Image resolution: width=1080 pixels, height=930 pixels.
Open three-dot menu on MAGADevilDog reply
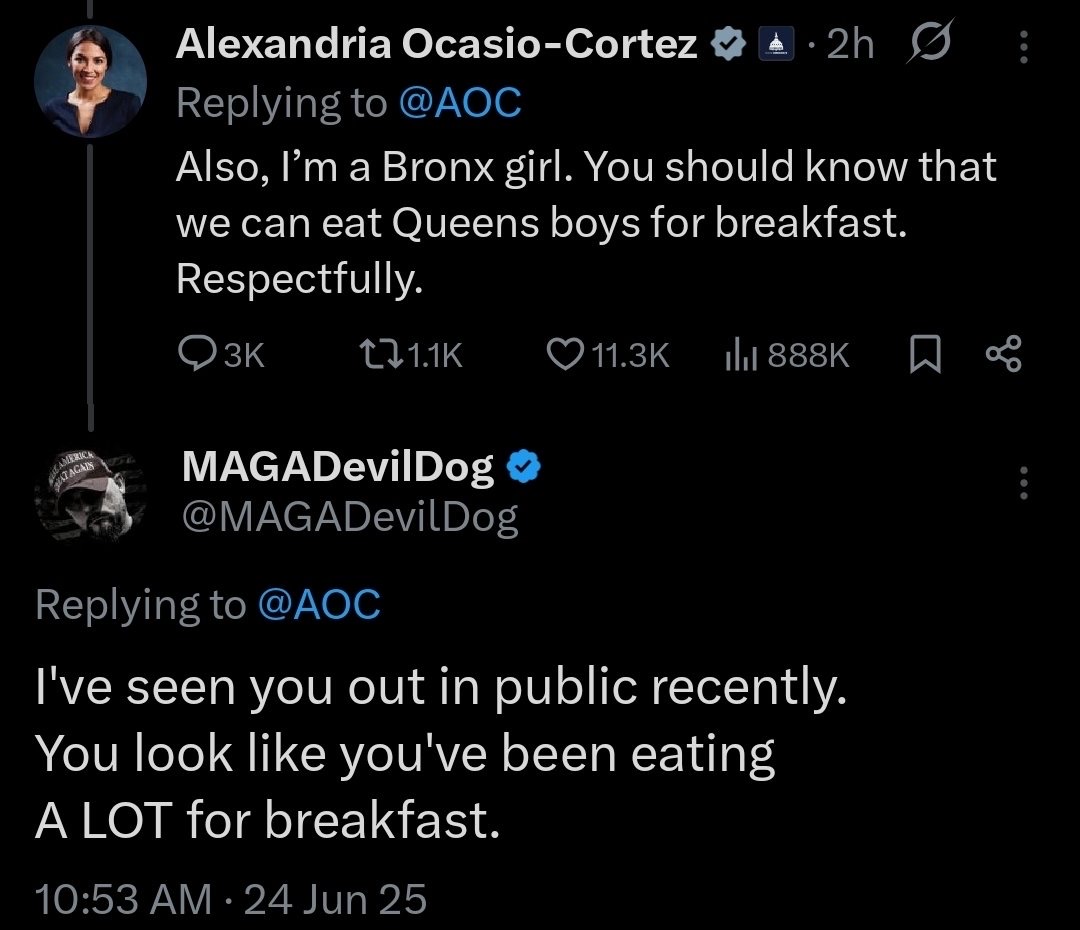[x=1024, y=482]
